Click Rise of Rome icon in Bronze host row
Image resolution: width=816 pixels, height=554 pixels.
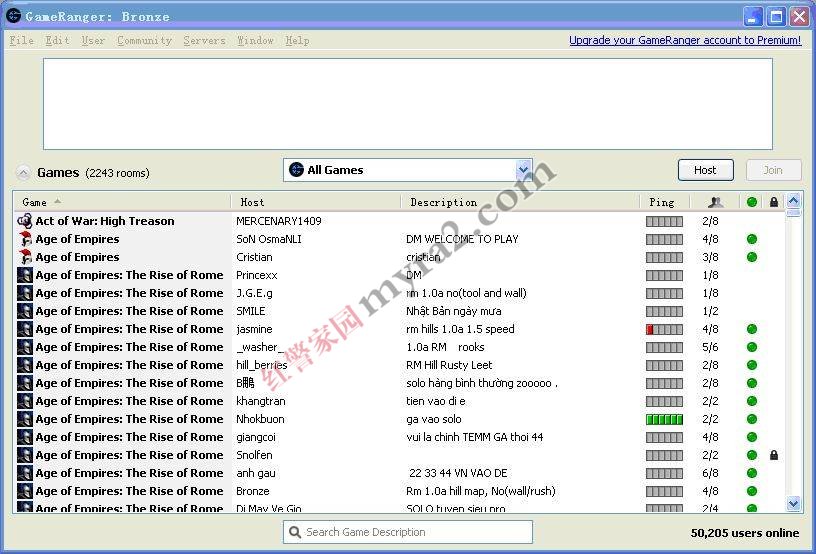pyautogui.click(x=25, y=491)
